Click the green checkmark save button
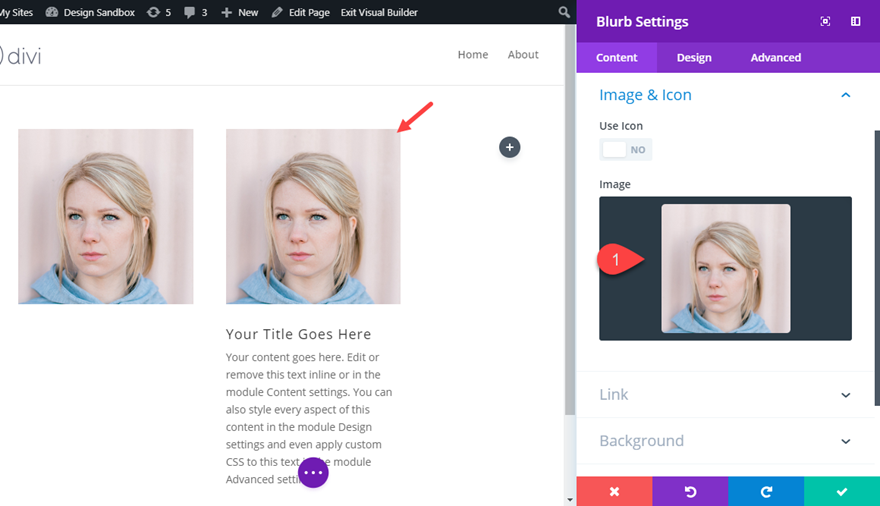Viewport: 880px width, 506px height. (x=842, y=491)
